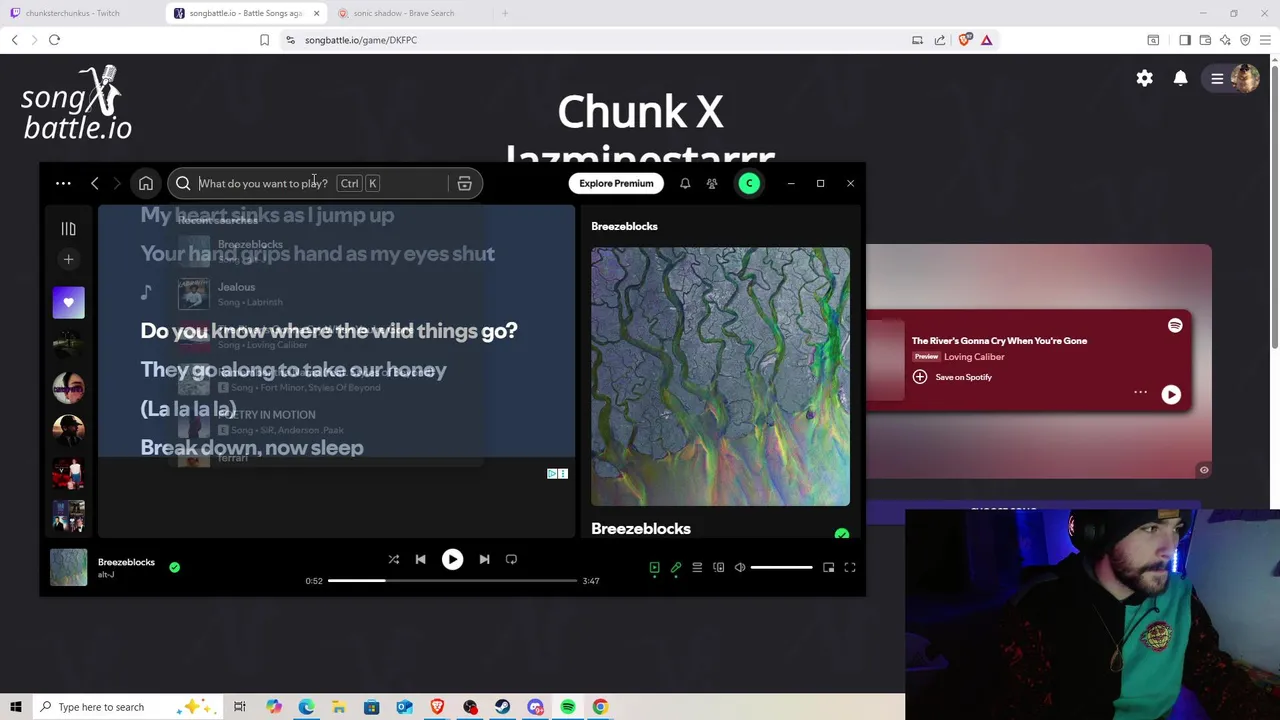Go to Spotify Home
The width and height of the screenshot is (1280, 720).
(x=146, y=183)
